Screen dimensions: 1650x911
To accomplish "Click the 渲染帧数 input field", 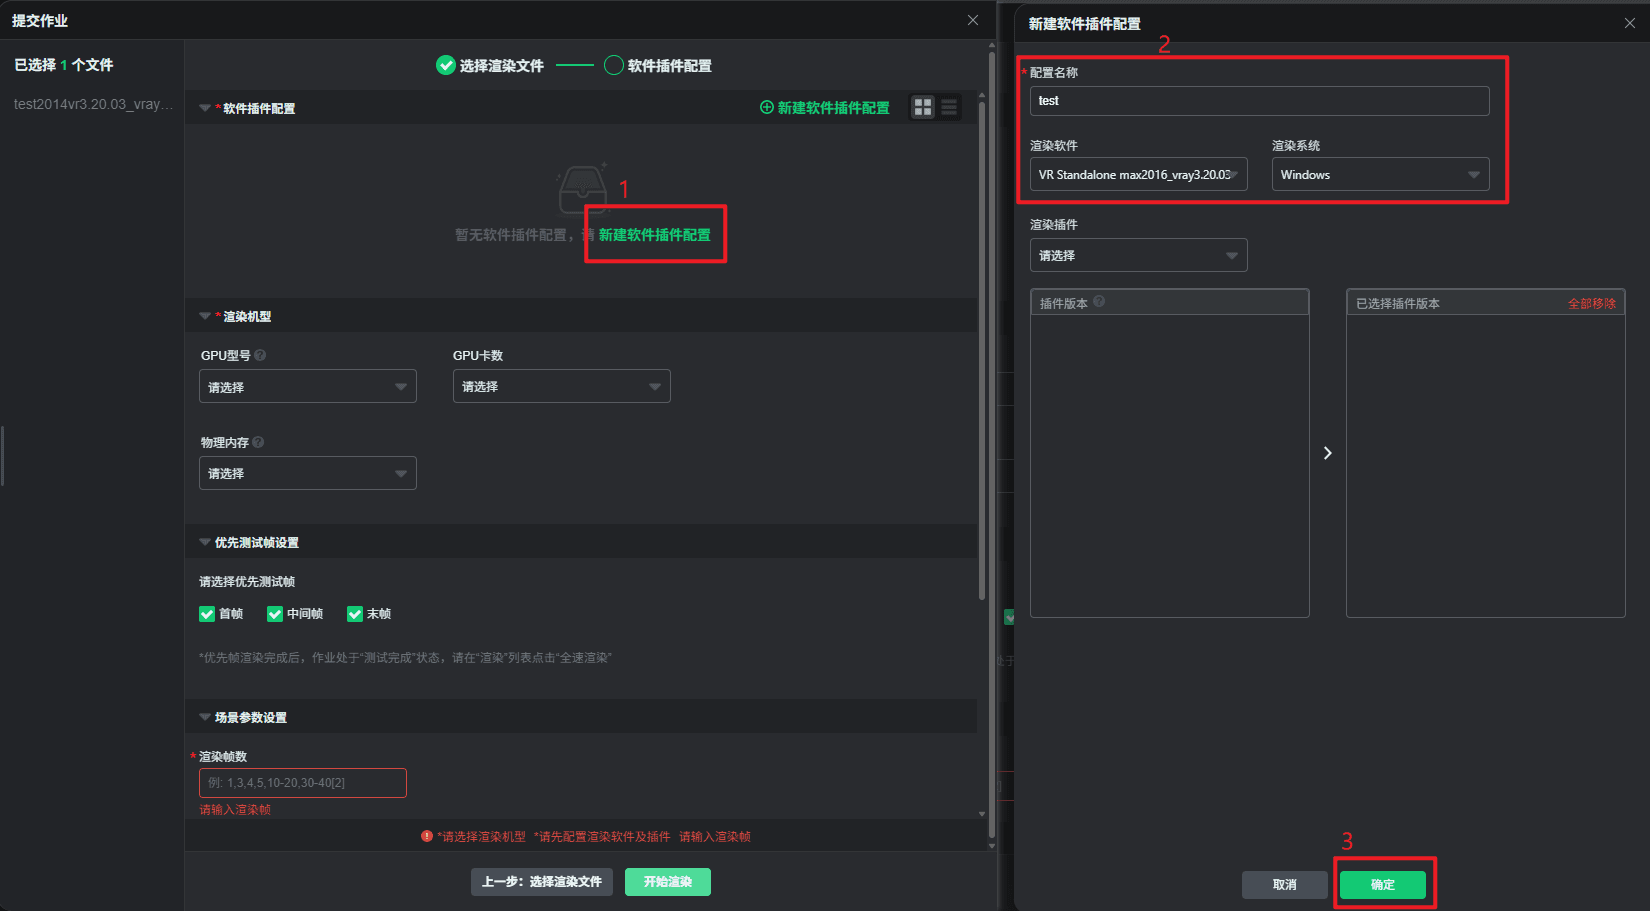I will [302, 783].
